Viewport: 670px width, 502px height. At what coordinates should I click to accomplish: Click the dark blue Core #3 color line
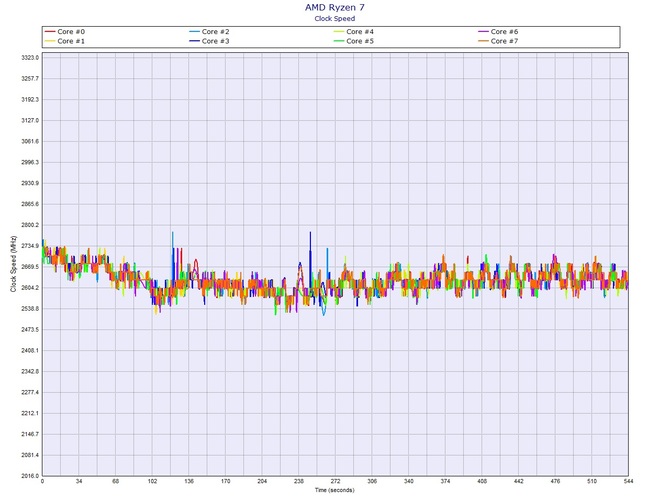[194, 41]
